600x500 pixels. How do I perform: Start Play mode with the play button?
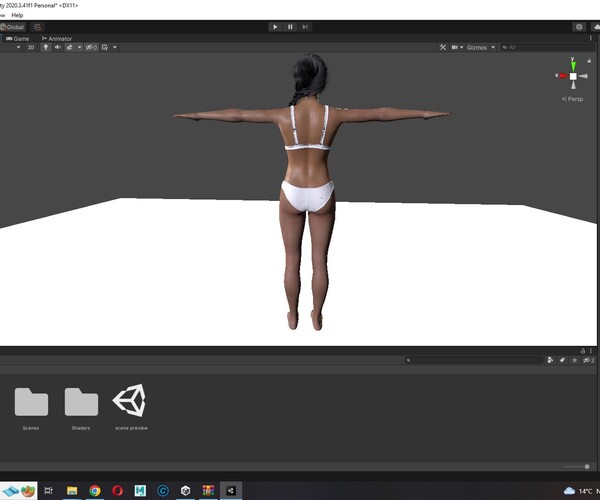[x=275, y=27]
